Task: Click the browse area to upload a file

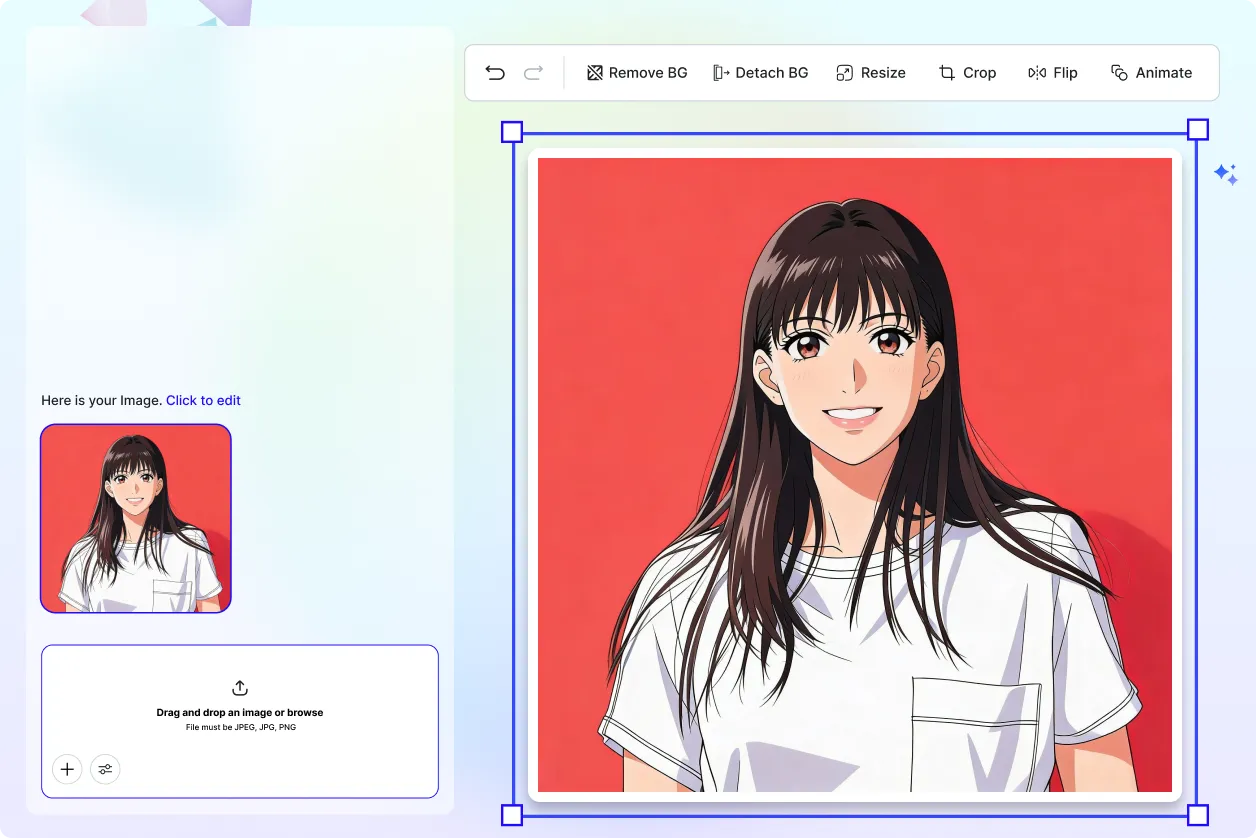Action: [x=239, y=720]
